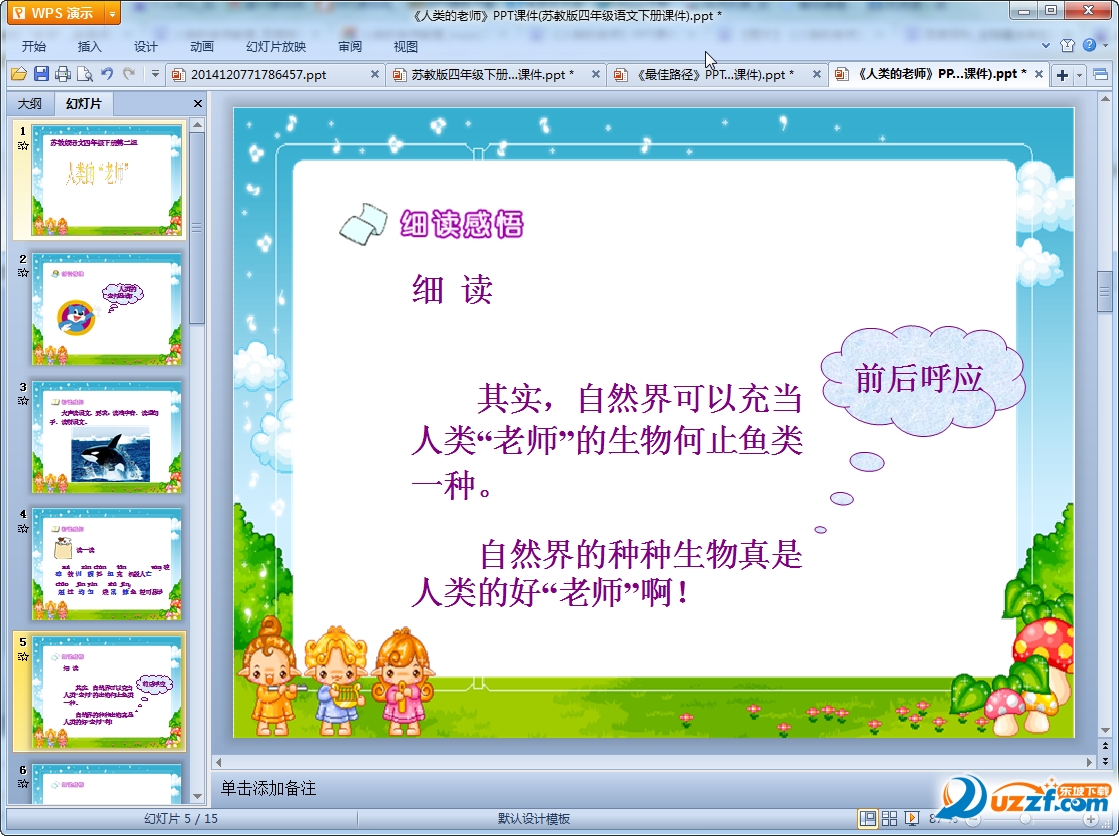The height and width of the screenshot is (836, 1119).
Task: Click the 细 读 text on the slide
Action: (452, 290)
